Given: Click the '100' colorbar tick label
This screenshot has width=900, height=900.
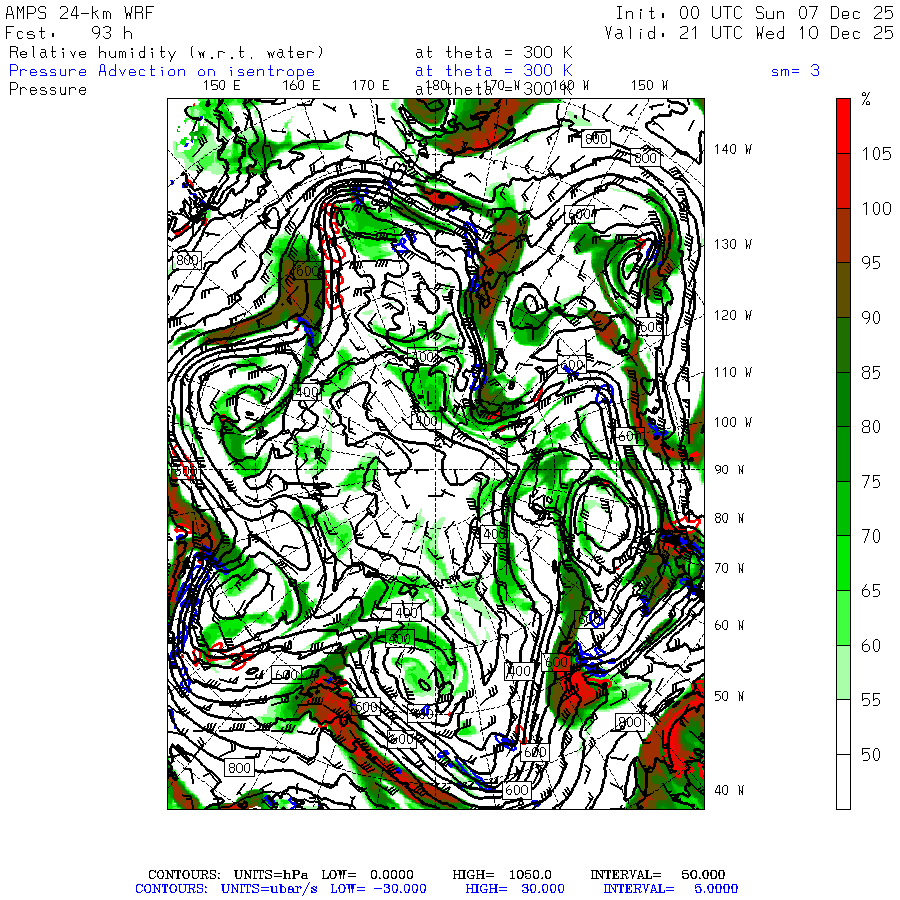Looking at the screenshot, I should 876,208.
